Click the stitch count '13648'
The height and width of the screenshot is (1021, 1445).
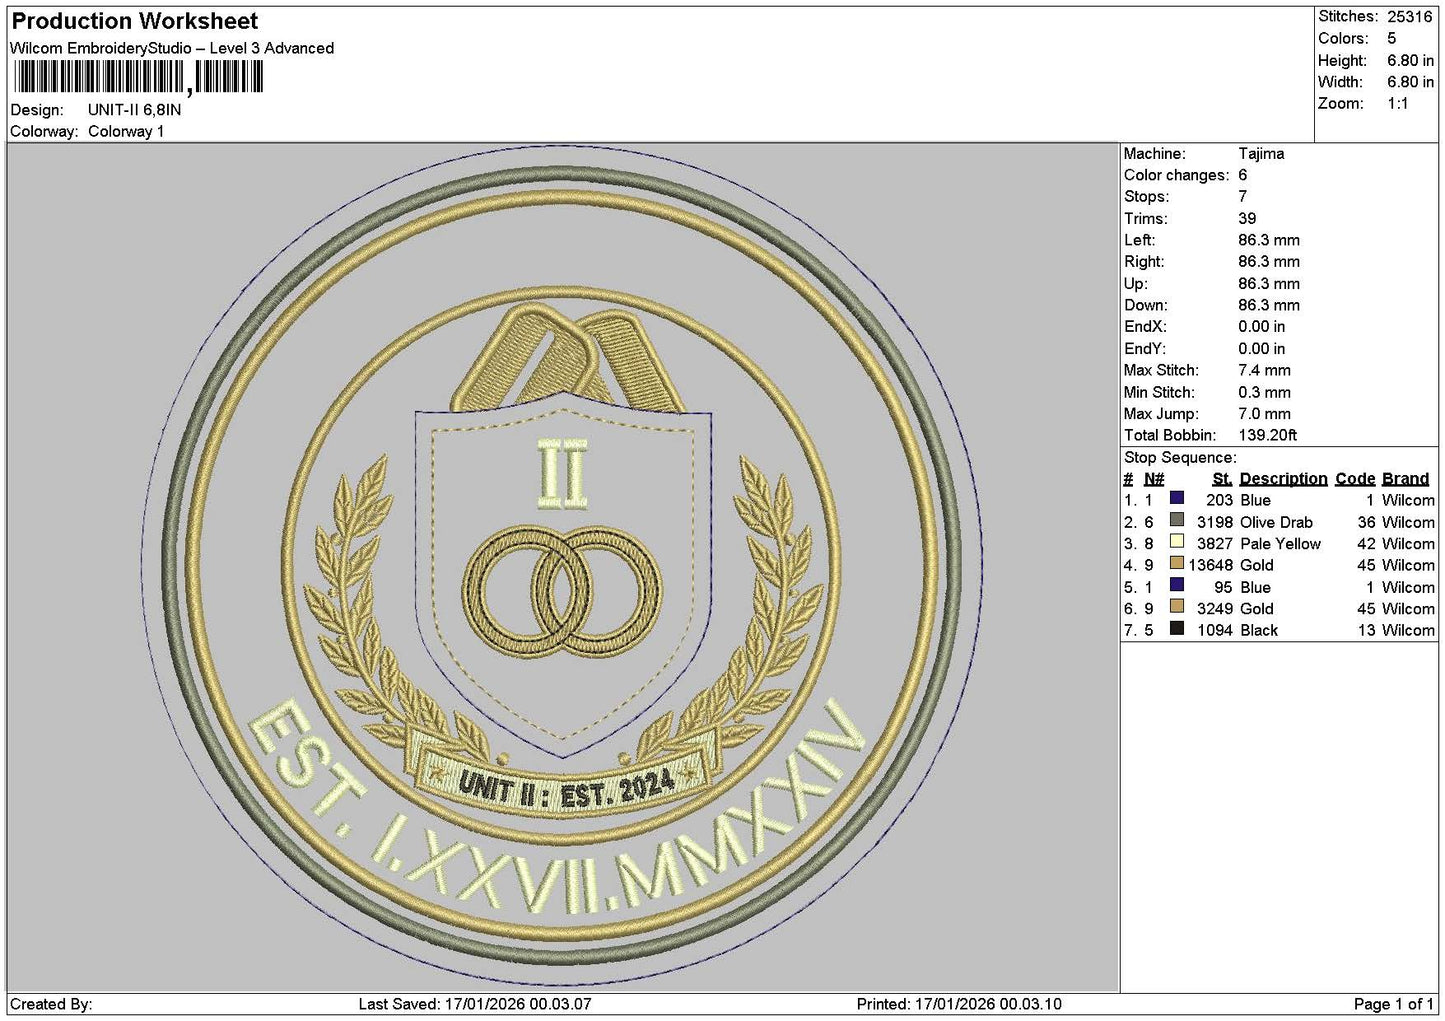click(1211, 565)
